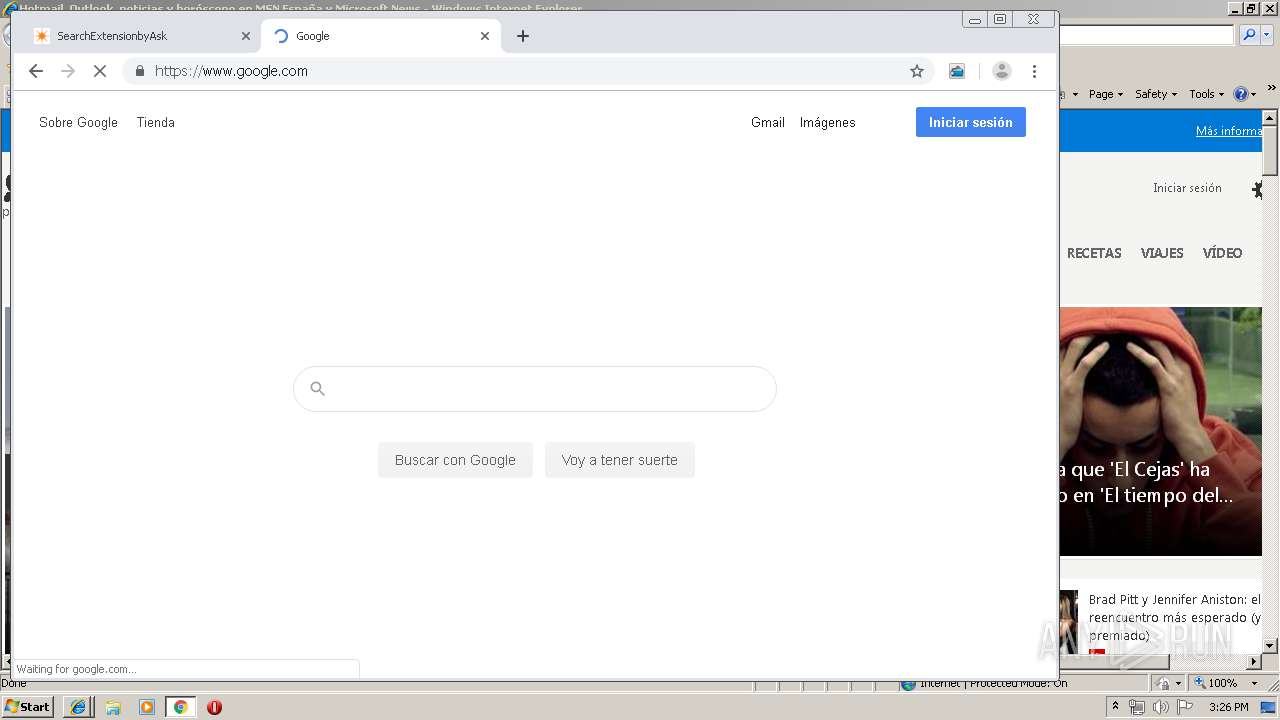Minimize the Internet Explorer window

(x=1236, y=8)
